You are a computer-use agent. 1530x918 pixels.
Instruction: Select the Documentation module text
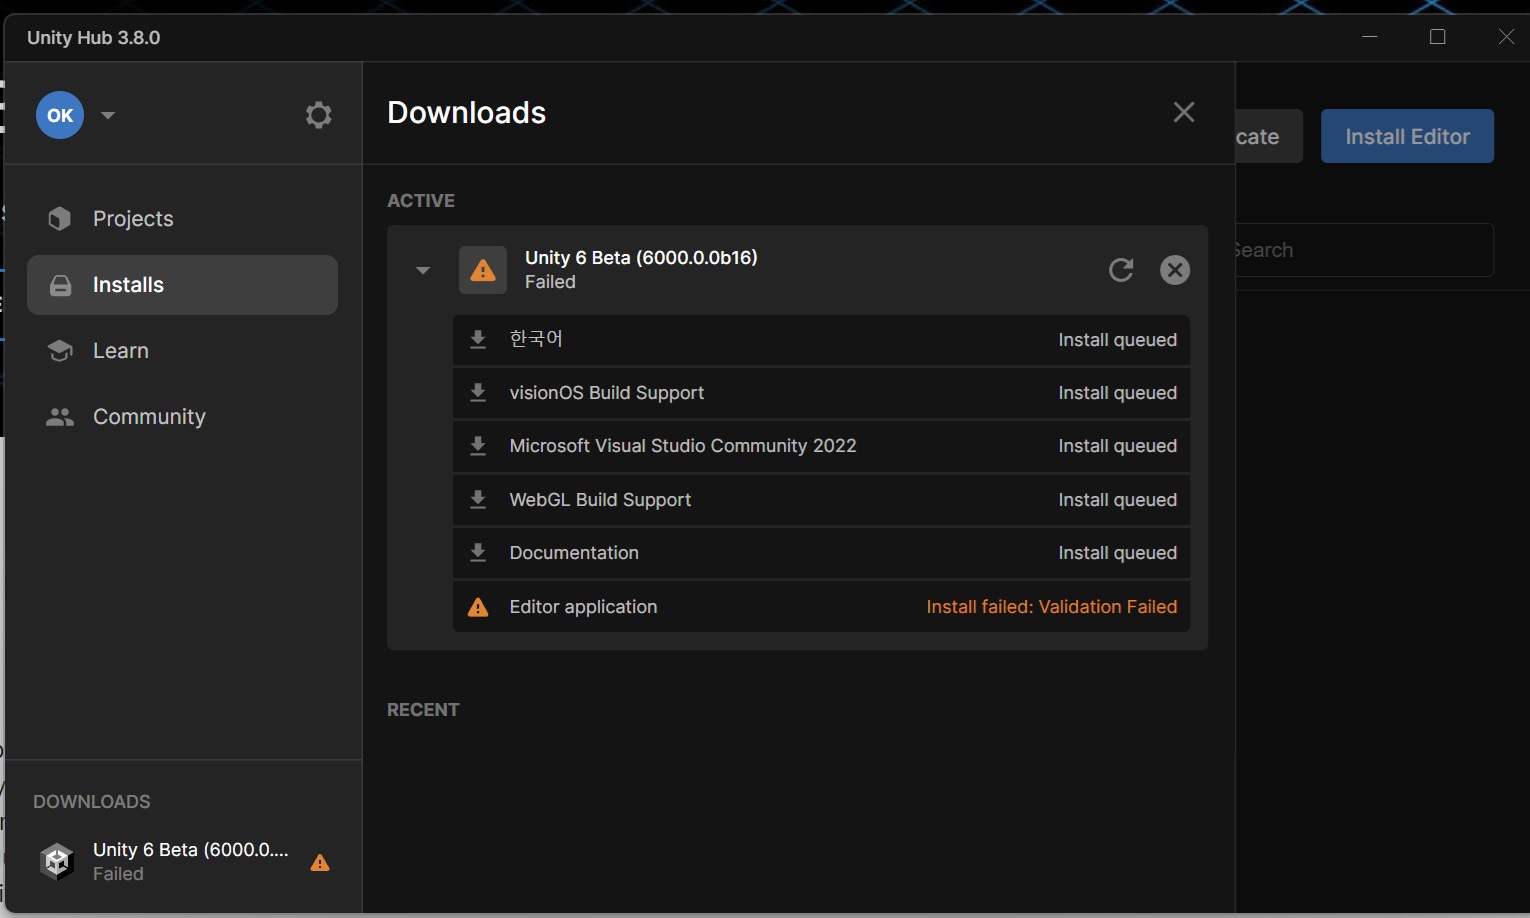coord(574,553)
